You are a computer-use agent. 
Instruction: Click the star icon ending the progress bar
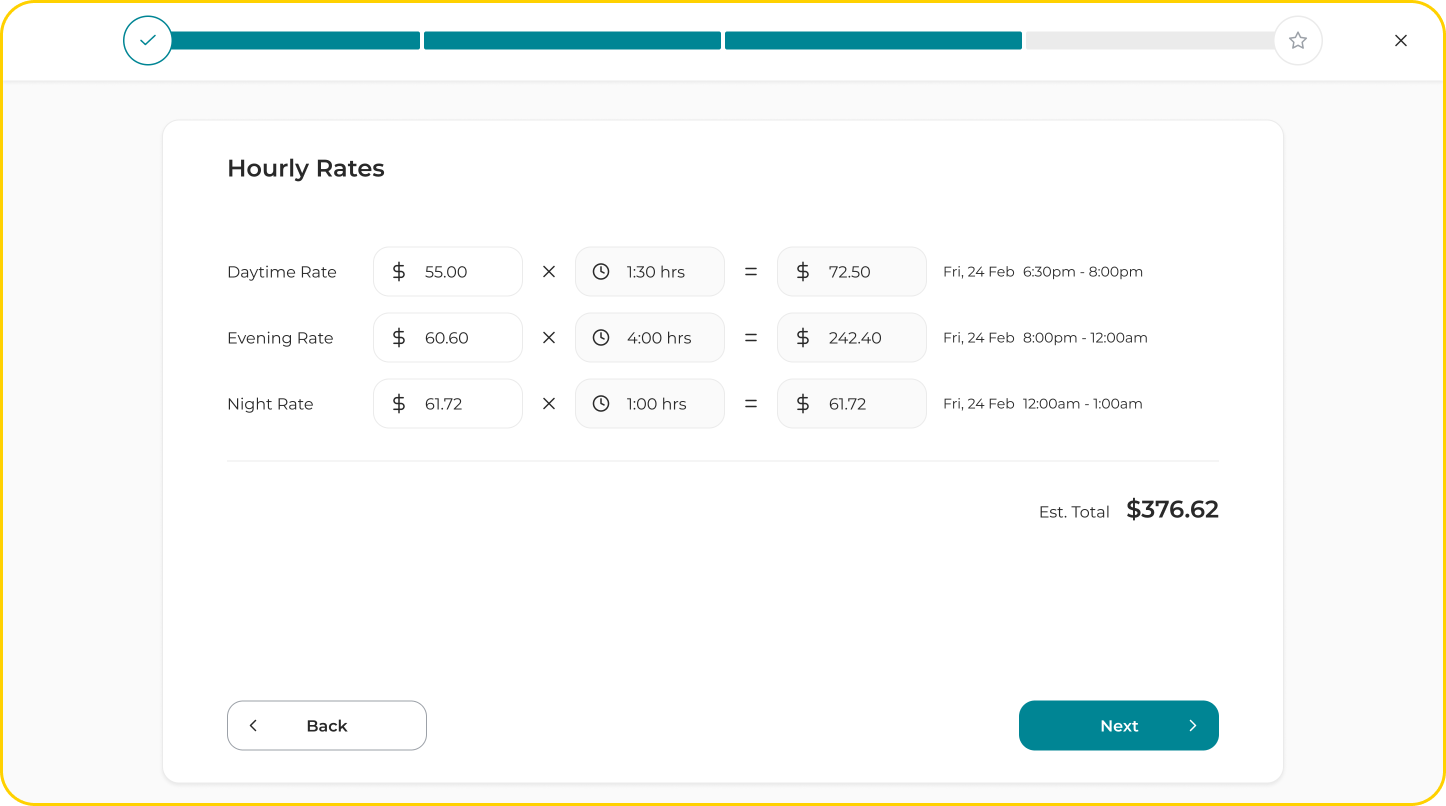click(1298, 41)
